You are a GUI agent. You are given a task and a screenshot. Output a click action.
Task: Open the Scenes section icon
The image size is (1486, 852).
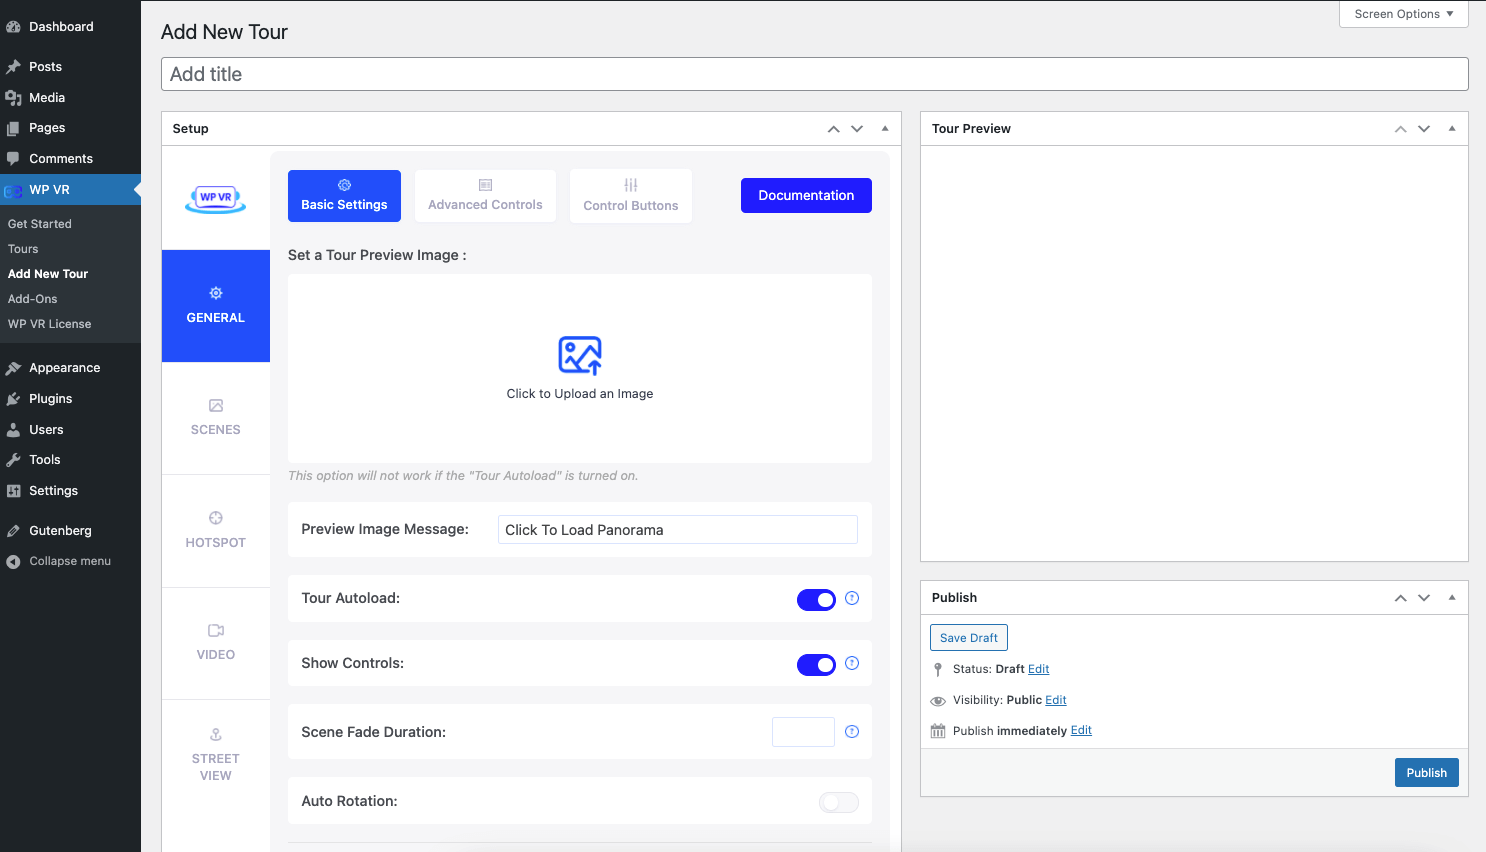click(x=215, y=406)
